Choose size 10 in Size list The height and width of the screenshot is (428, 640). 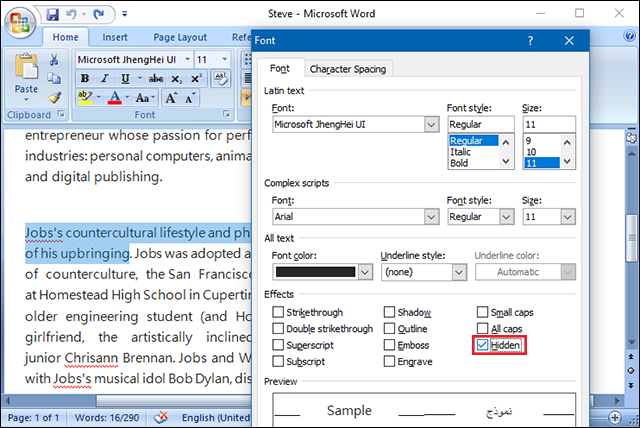coord(531,152)
